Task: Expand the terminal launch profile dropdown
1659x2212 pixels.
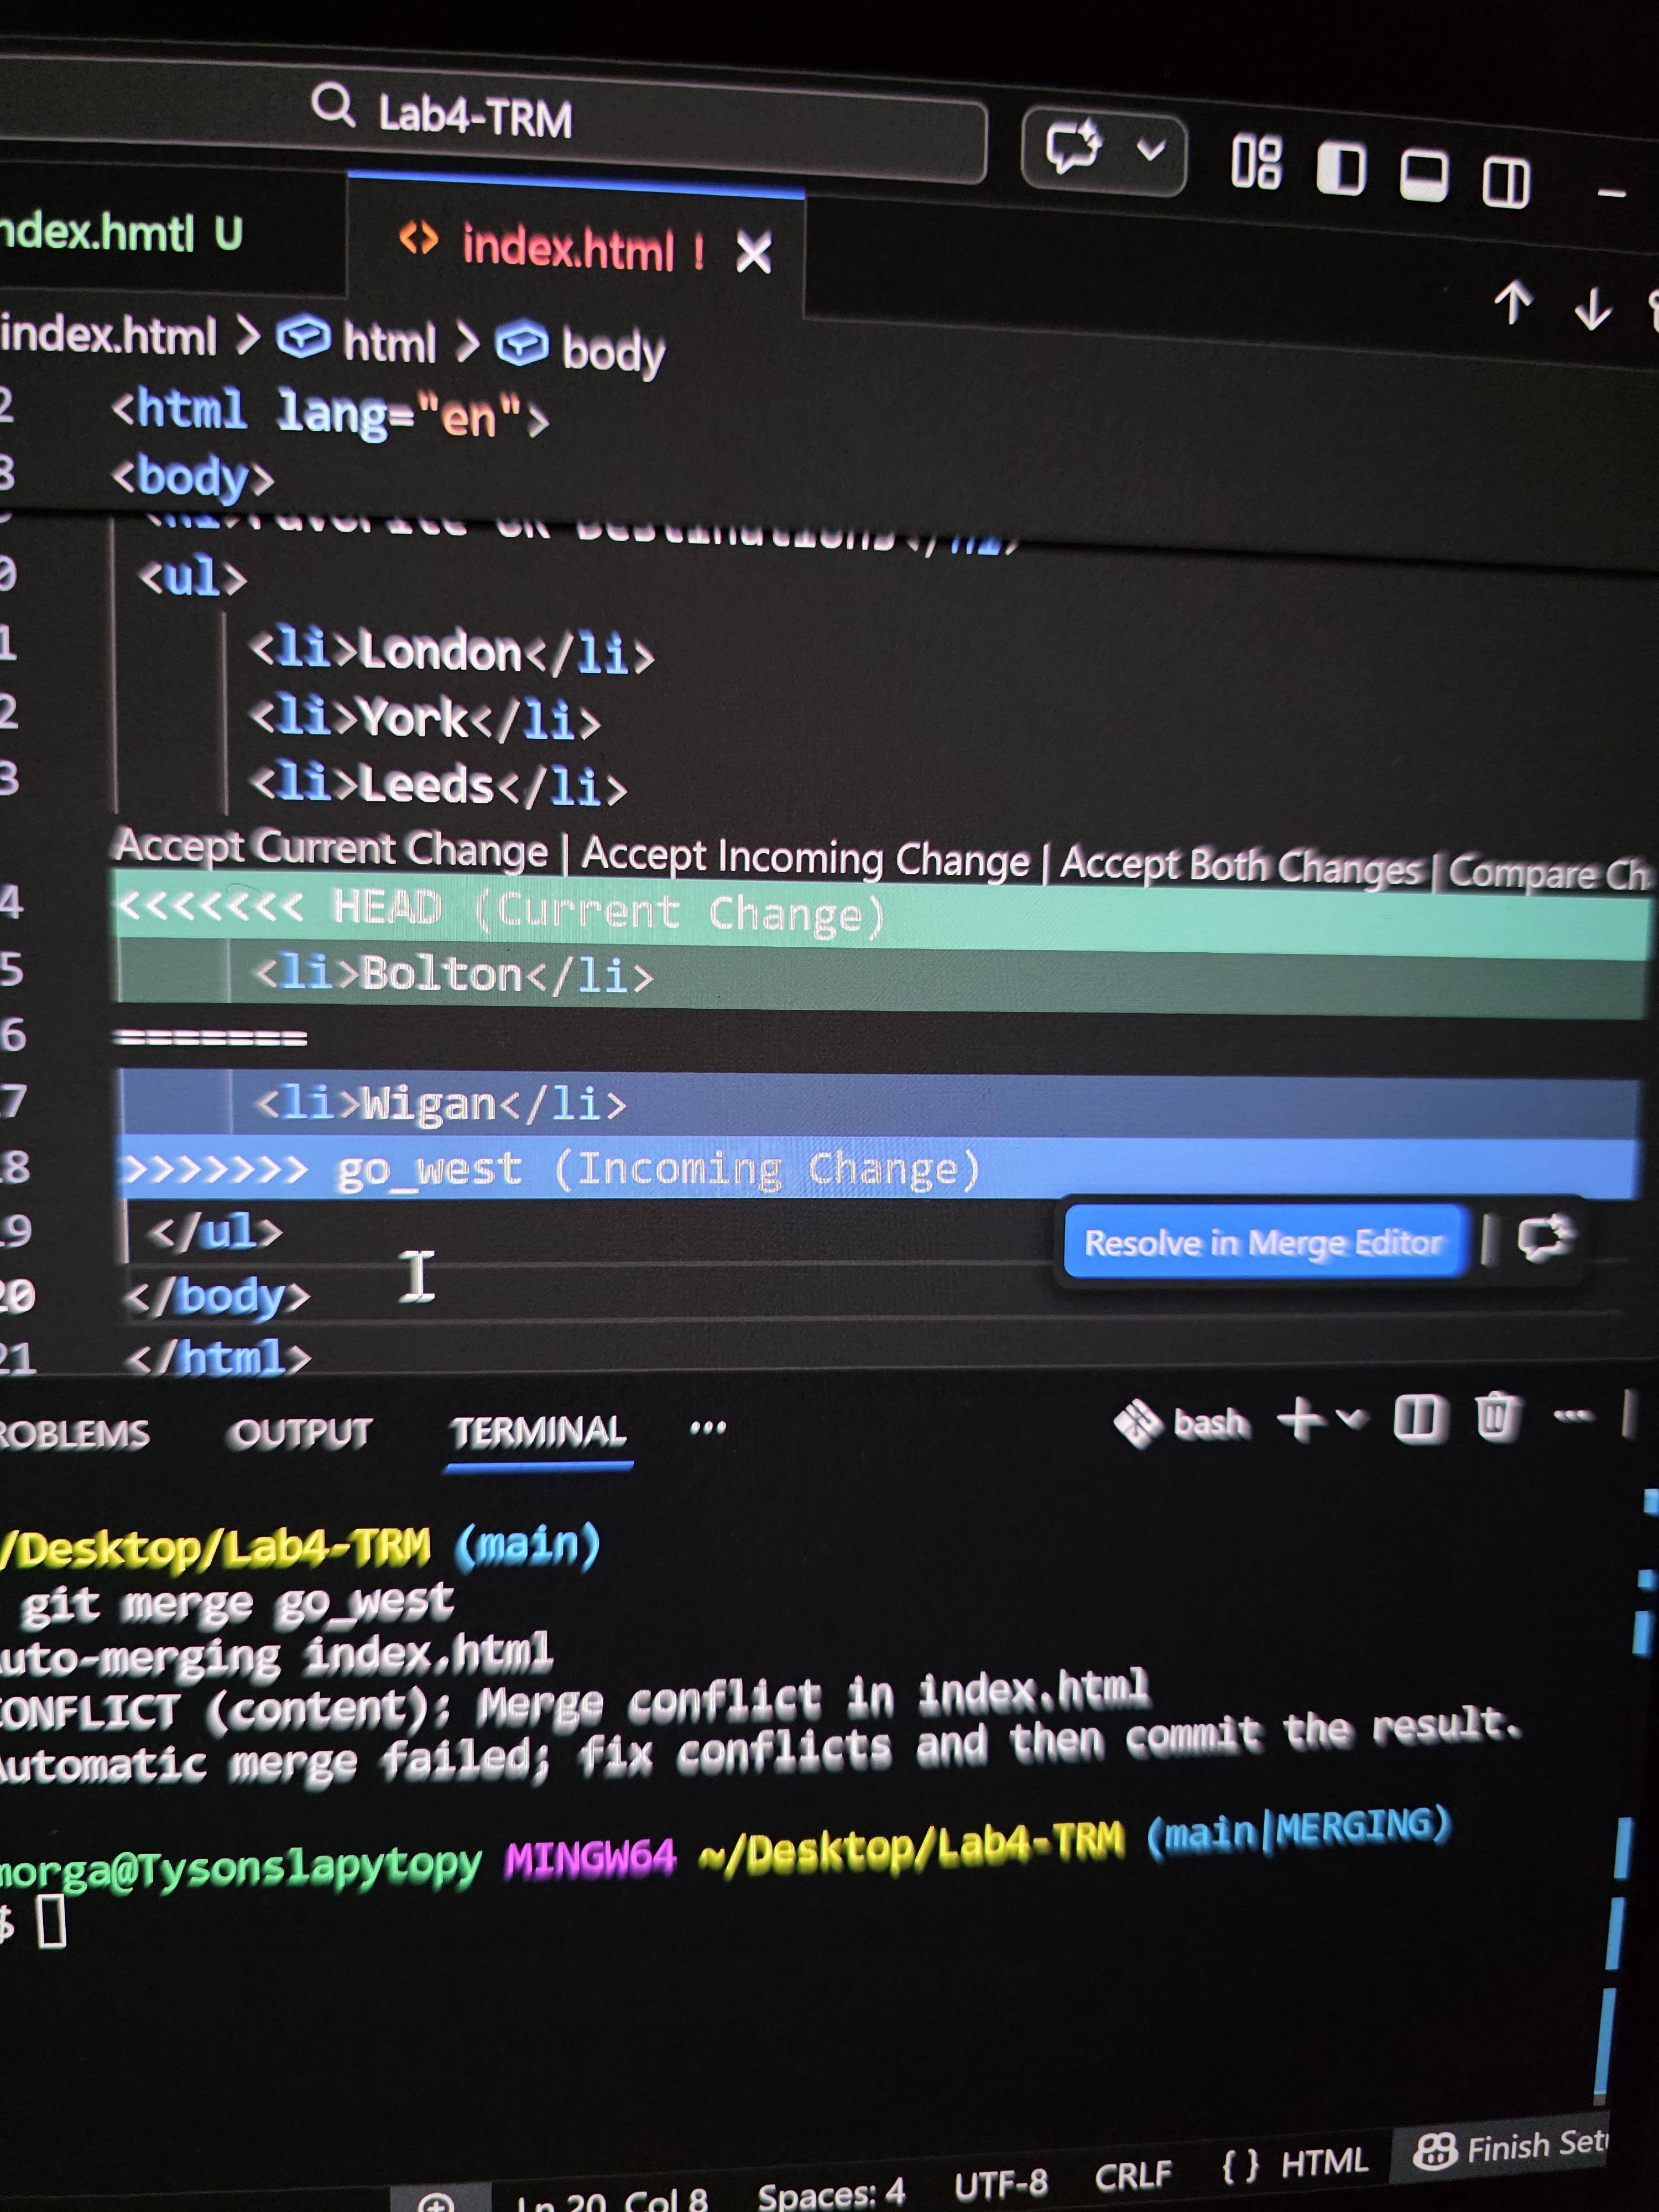Action: tap(1351, 1418)
